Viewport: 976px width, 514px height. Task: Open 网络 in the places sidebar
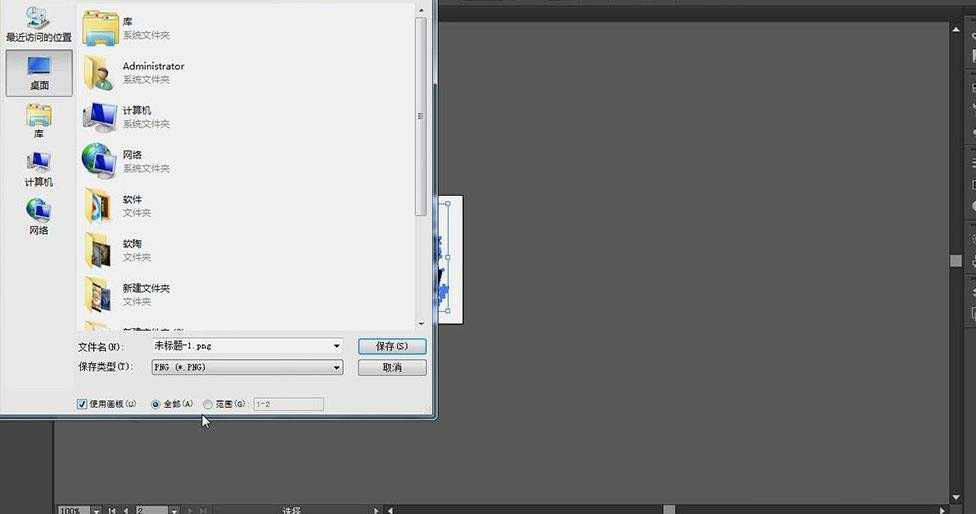(x=38, y=216)
